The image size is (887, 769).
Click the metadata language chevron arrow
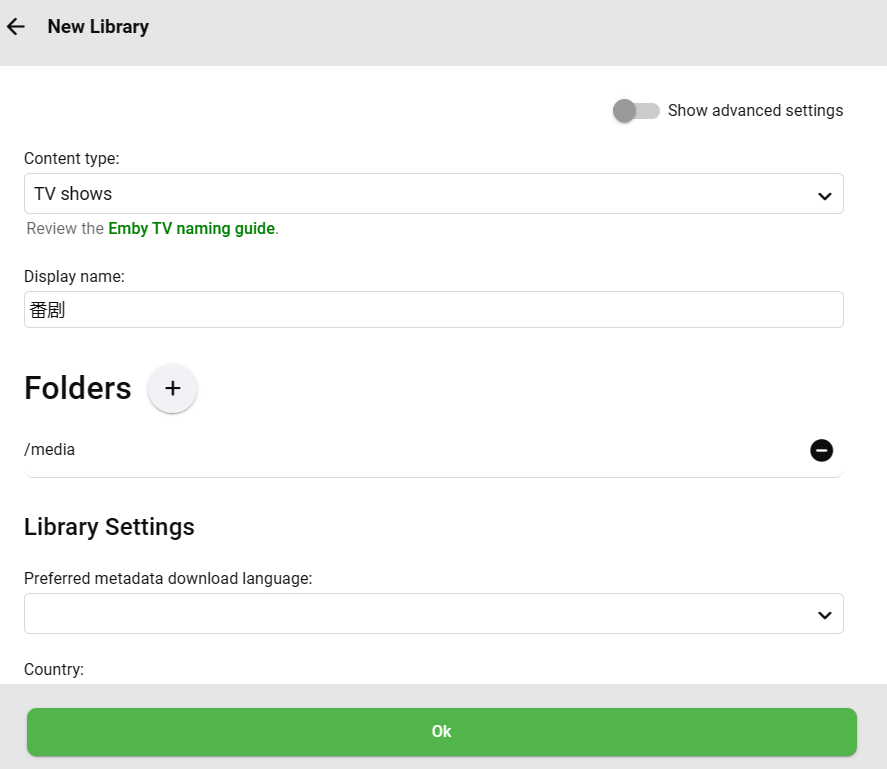(824, 615)
